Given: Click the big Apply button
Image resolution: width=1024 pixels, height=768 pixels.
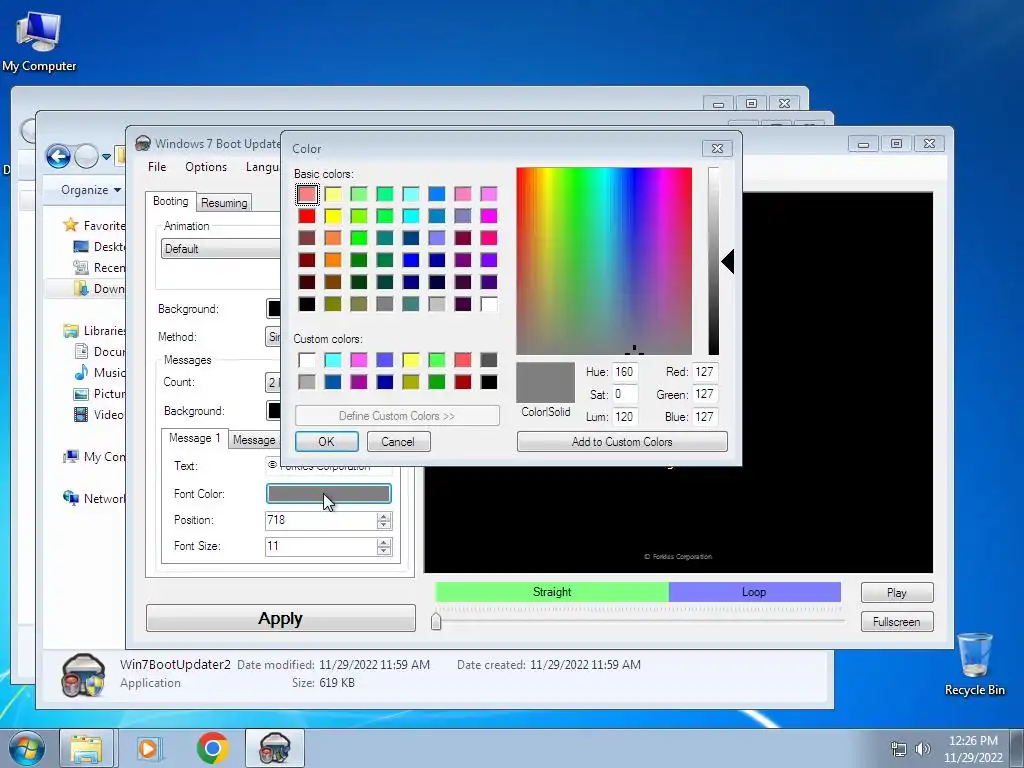Looking at the screenshot, I should point(281,618).
